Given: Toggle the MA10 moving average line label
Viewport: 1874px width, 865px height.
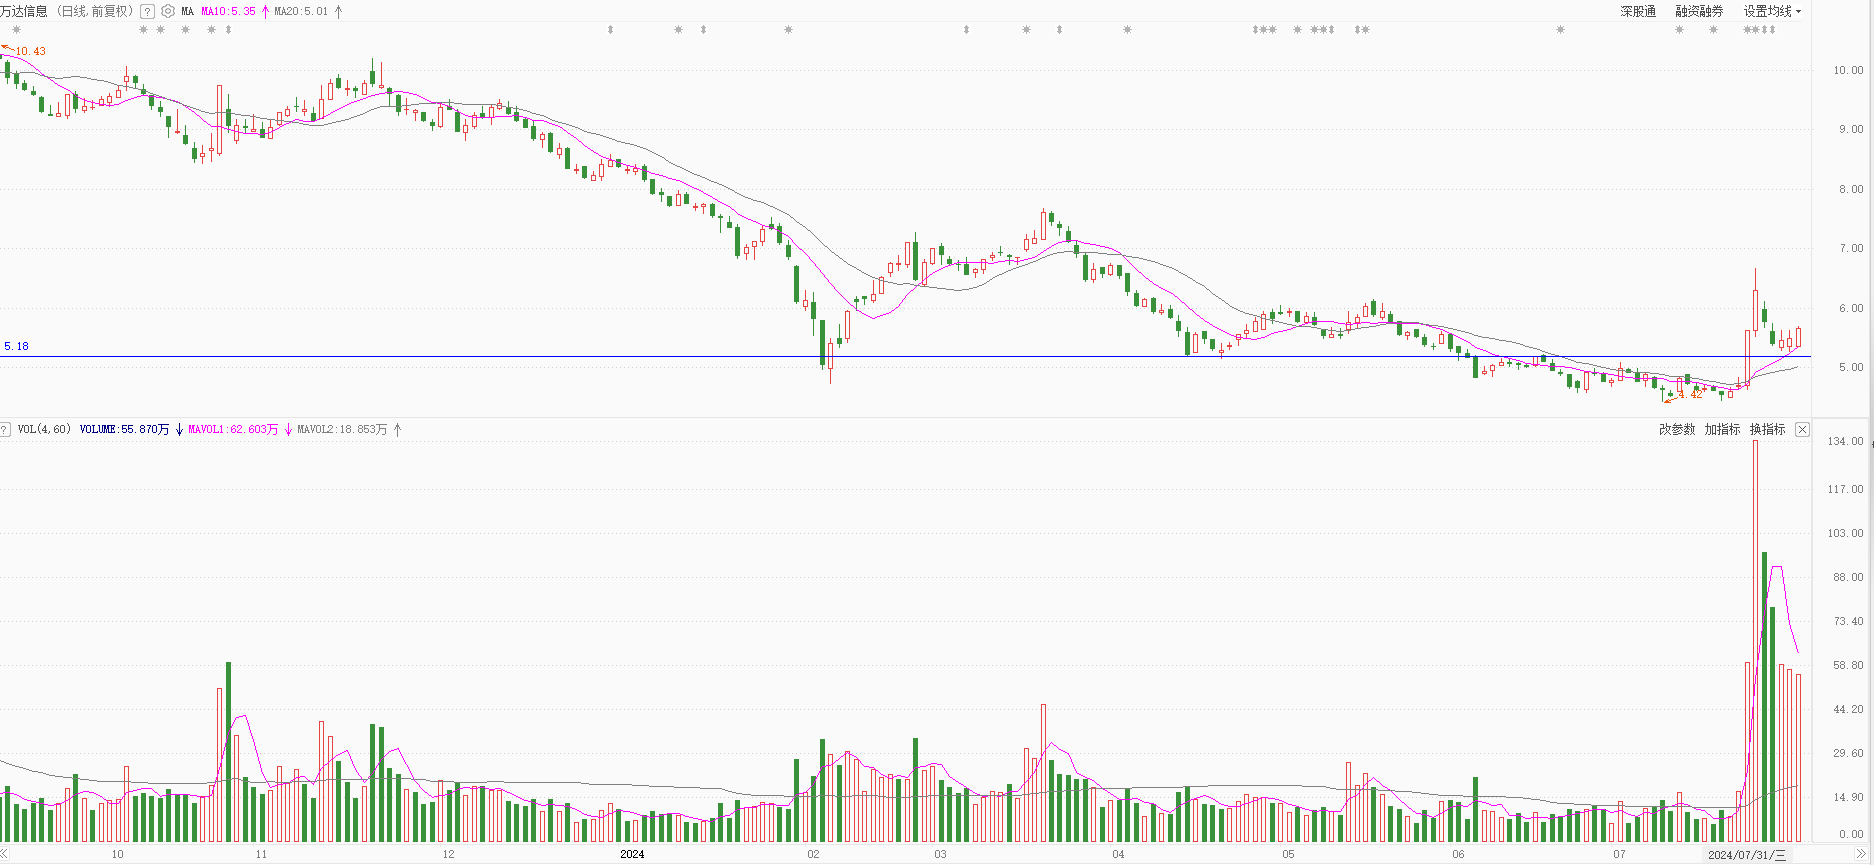Looking at the screenshot, I should coord(228,12).
